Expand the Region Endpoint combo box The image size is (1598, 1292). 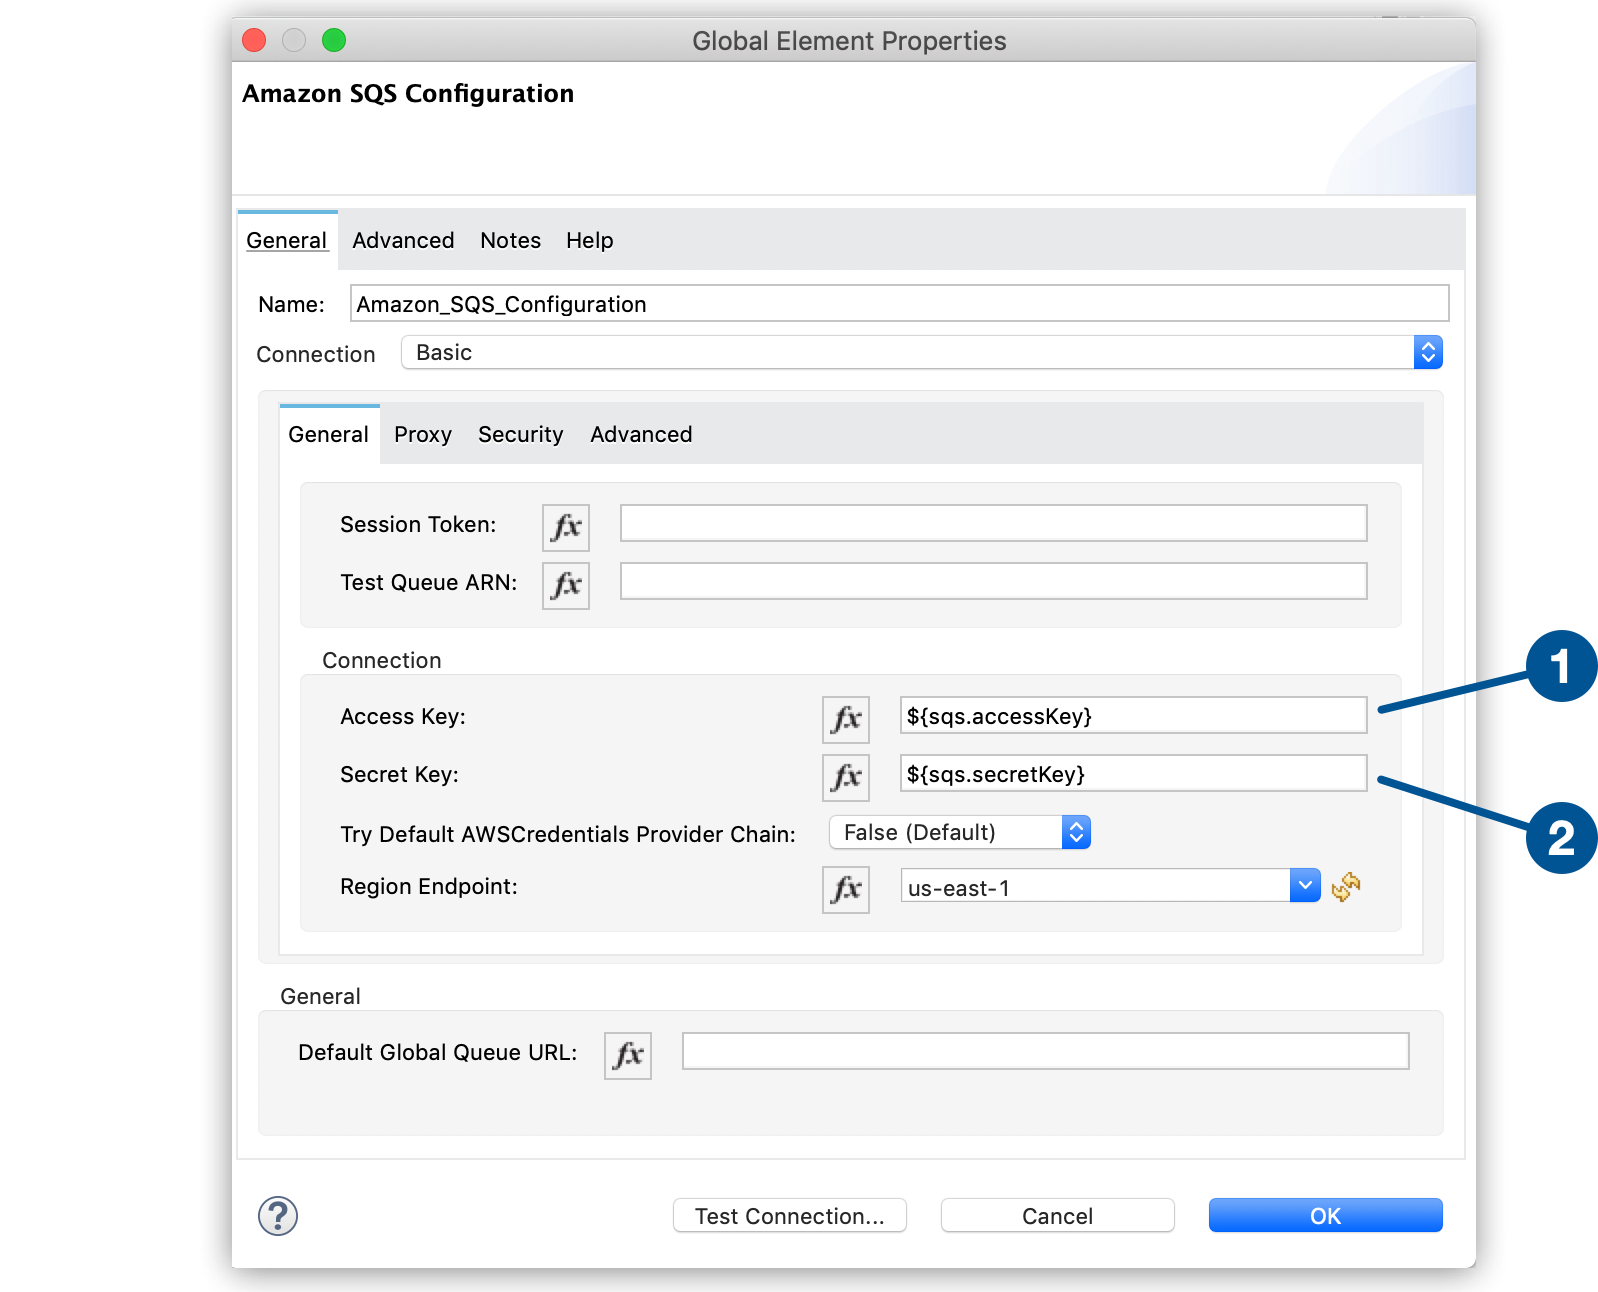pyautogui.click(x=1304, y=886)
